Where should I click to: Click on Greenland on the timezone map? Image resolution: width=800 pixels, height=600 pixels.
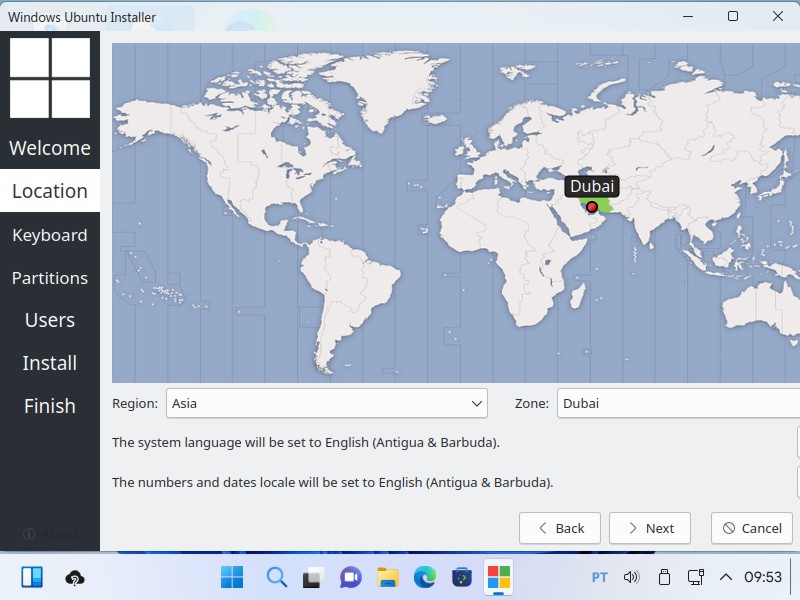[384, 87]
